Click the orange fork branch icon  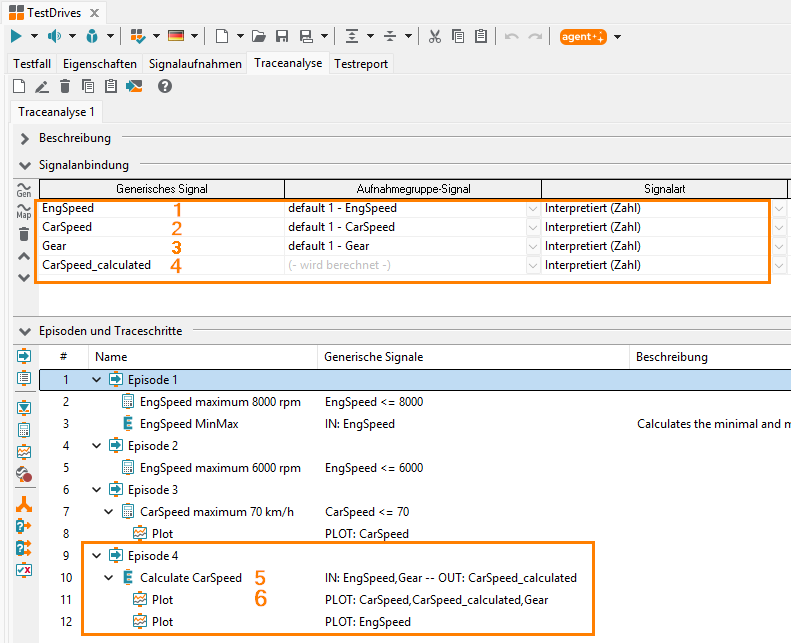coord(24,504)
